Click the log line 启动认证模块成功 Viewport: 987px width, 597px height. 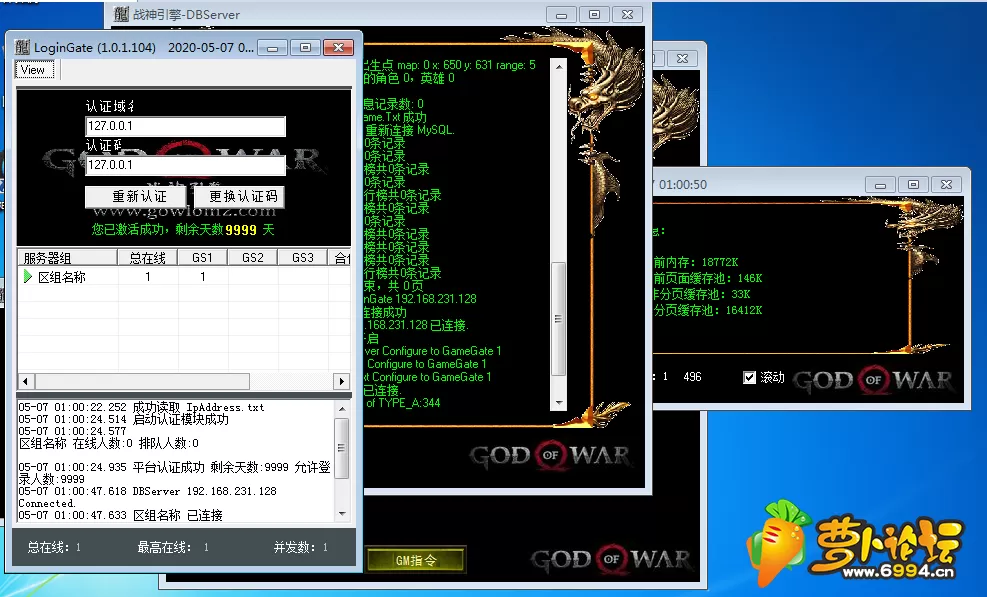coord(123,419)
